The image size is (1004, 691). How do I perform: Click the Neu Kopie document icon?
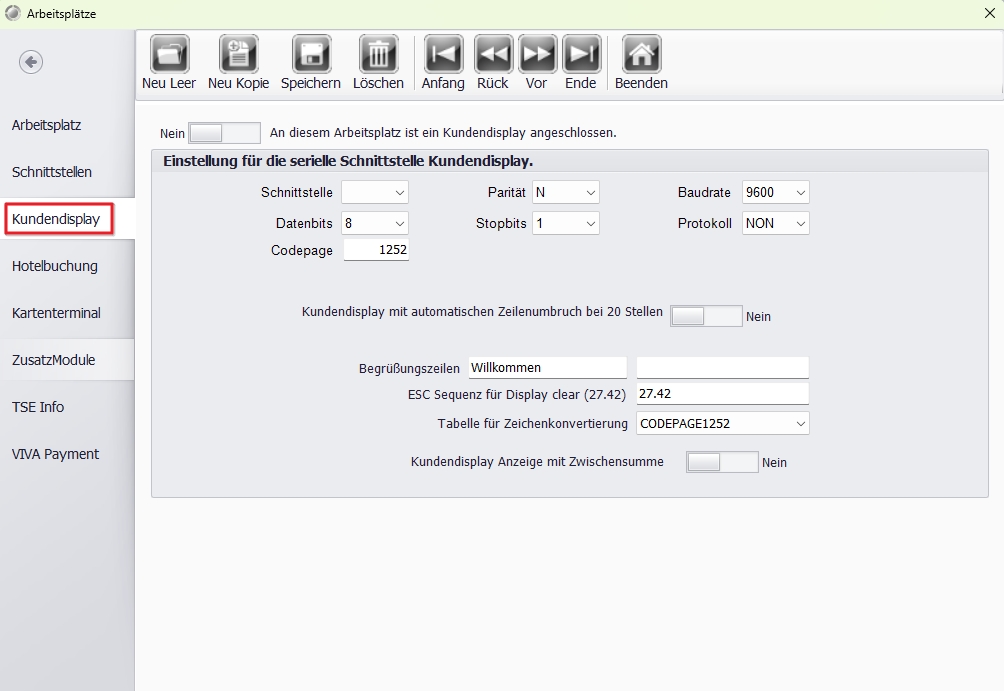click(x=238, y=54)
